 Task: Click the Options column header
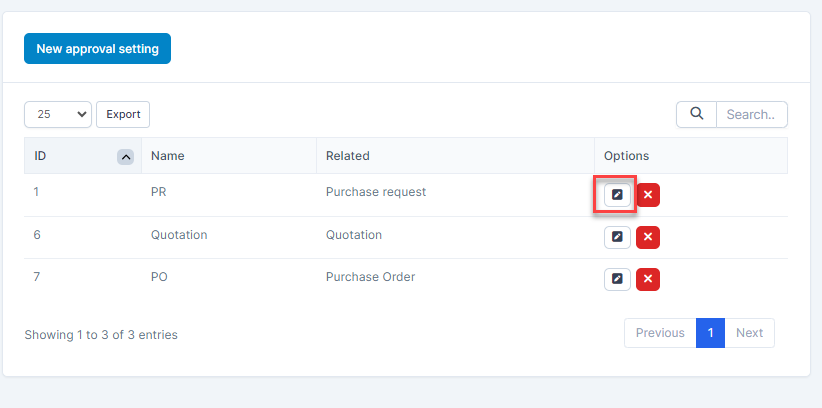[x=626, y=156]
